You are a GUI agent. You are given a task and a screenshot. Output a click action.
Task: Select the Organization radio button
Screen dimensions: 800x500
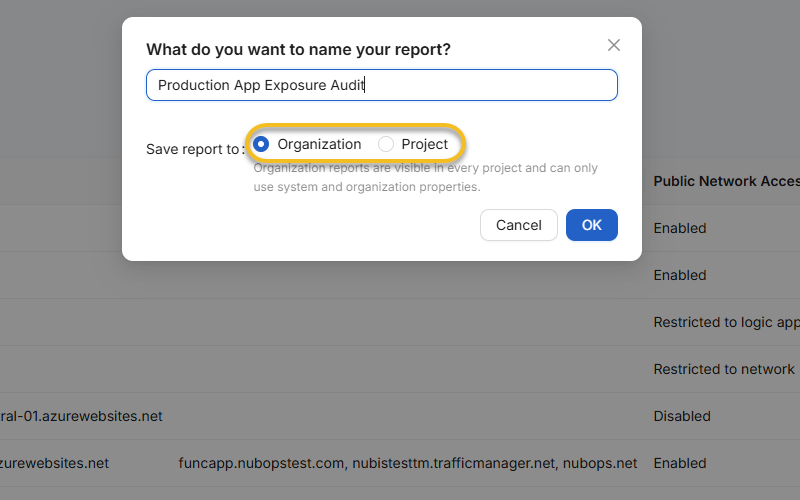[261, 144]
